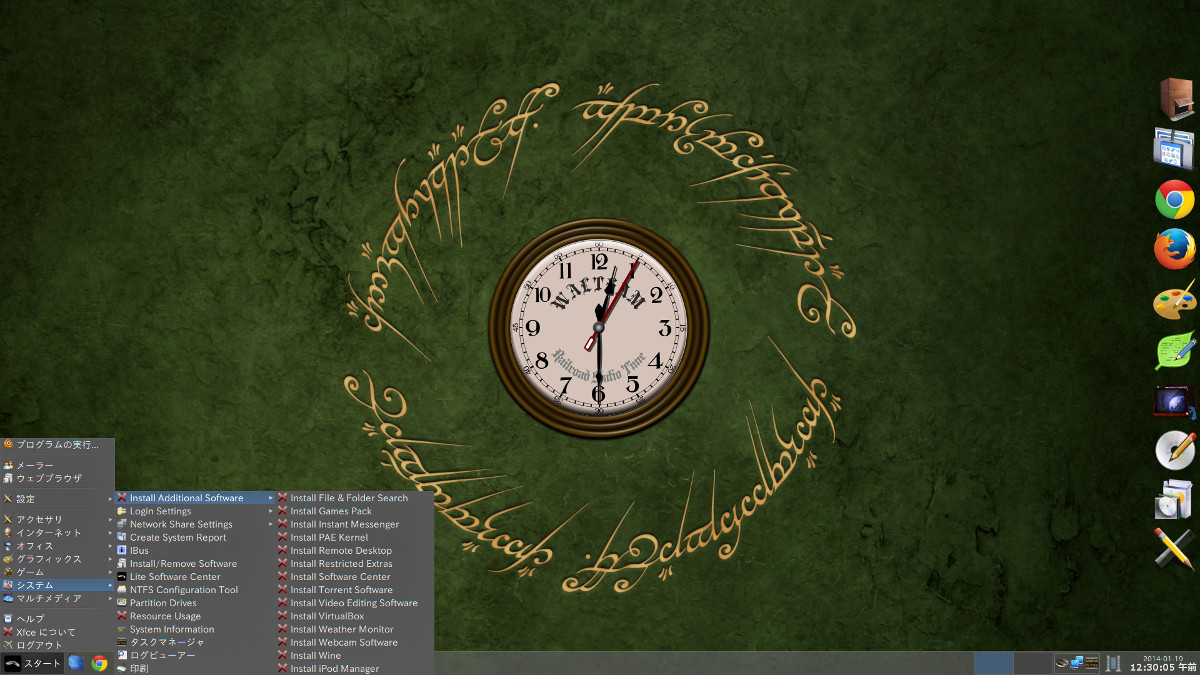Choose Install Games Pack
1200x675 pixels.
coord(355,511)
